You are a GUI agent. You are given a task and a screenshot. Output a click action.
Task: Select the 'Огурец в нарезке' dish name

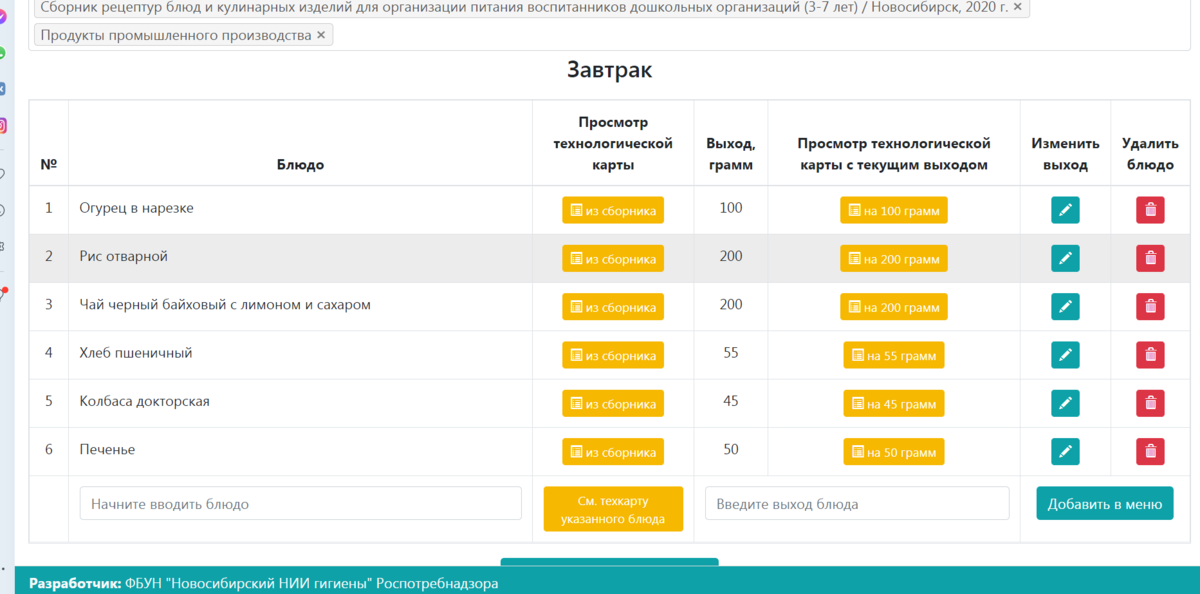137,208
